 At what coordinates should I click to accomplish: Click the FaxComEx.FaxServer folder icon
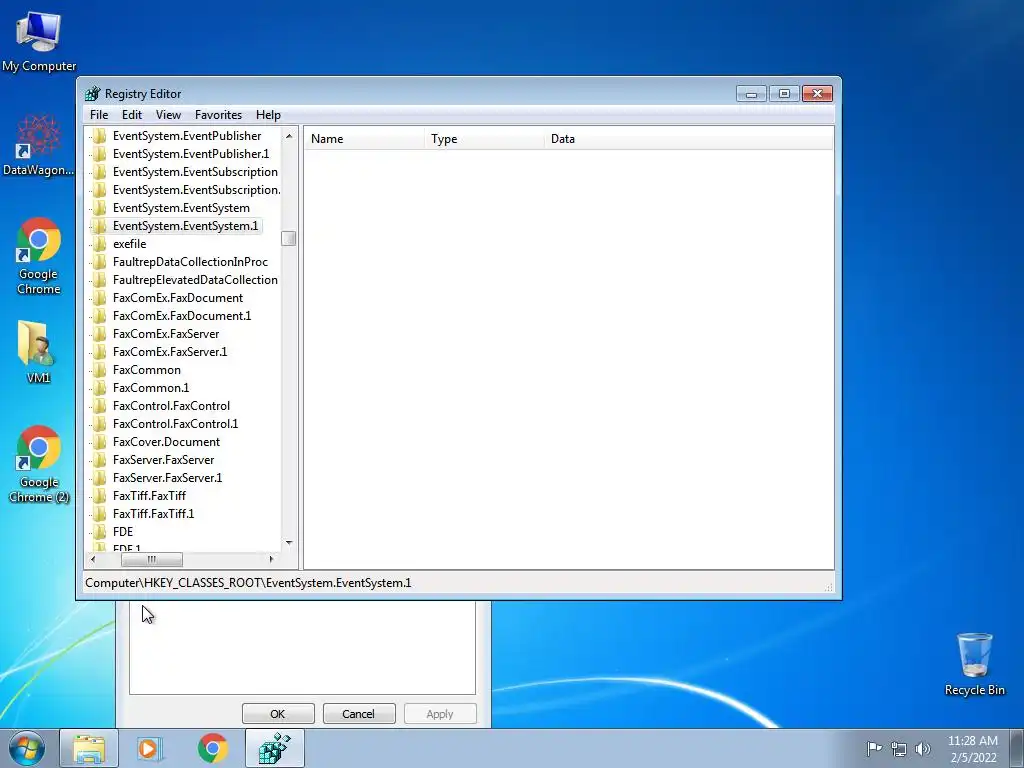click(x=99, y=334)
